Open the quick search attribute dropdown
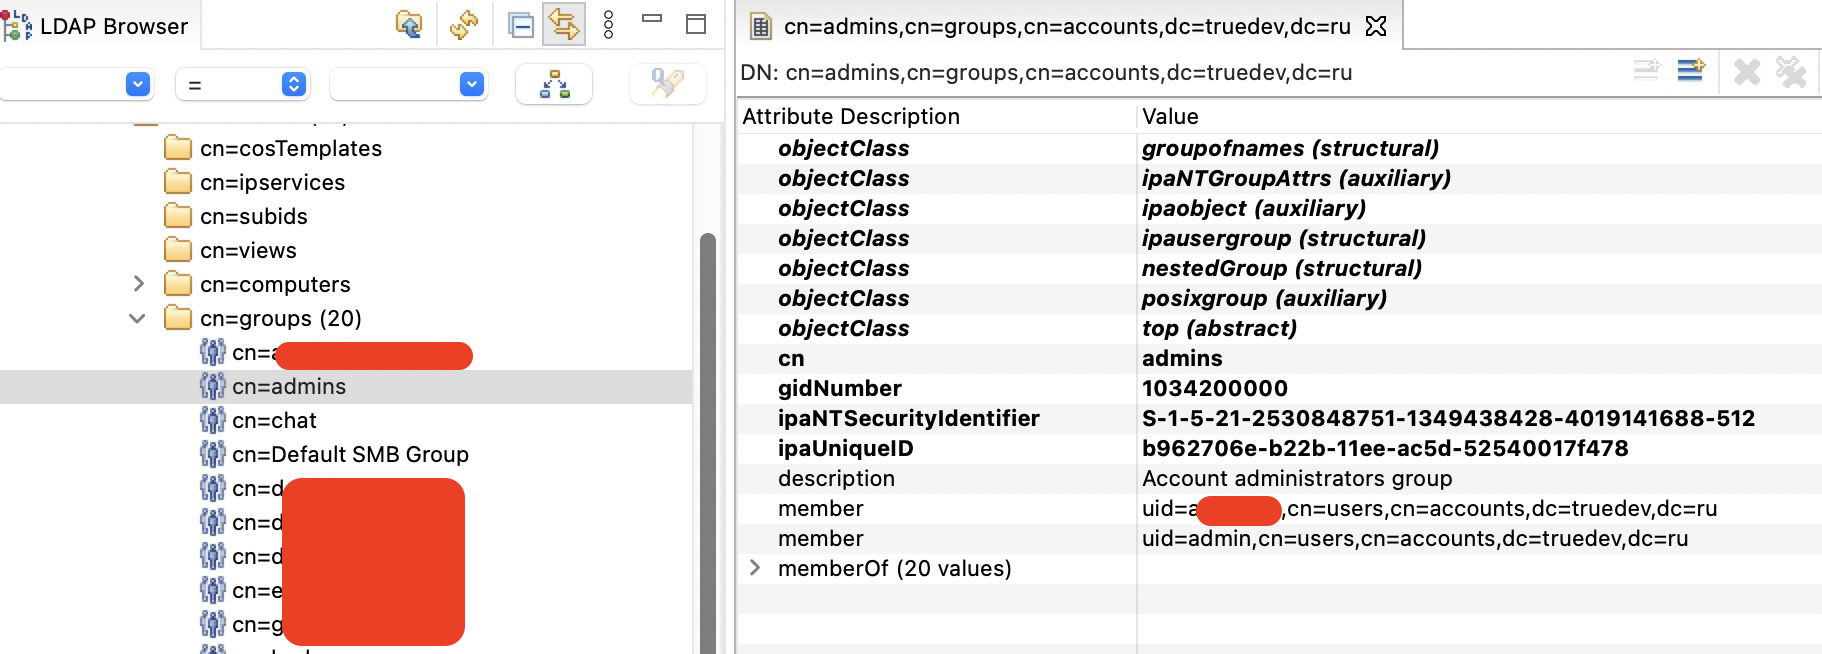This screenshot has height=654, width=1822. [138, 84]
